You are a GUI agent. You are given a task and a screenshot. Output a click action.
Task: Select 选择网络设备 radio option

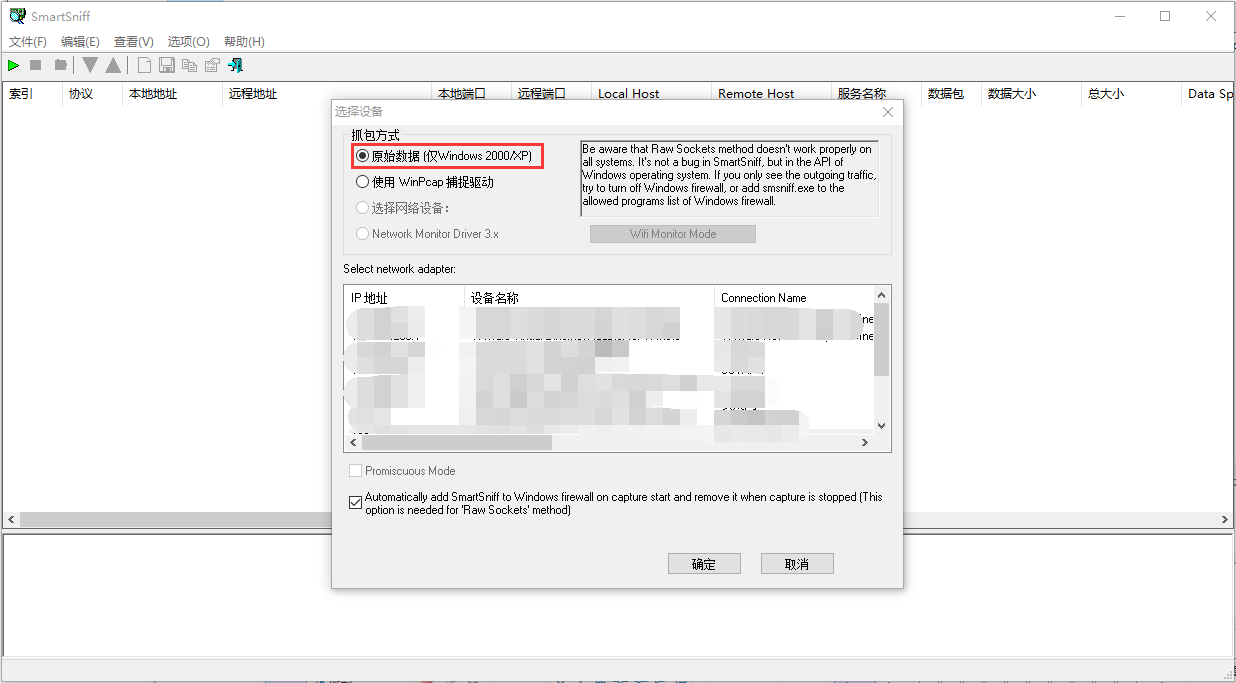pyautogui.click(x=403, y=208)
